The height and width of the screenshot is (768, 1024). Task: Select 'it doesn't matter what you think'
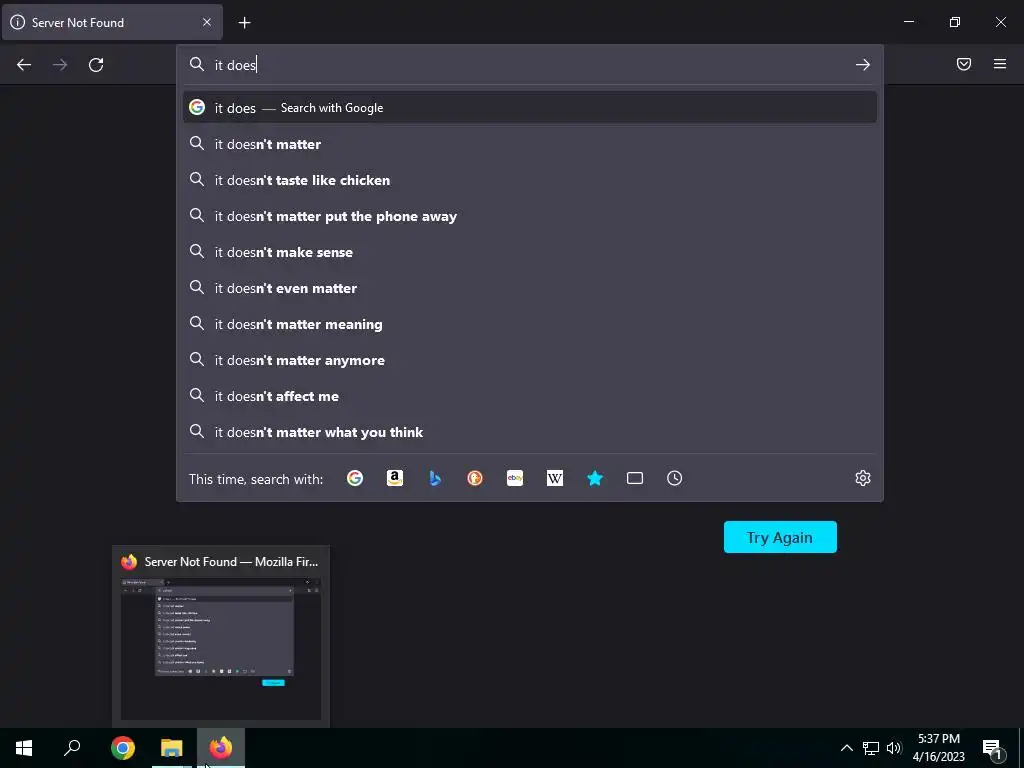pyautogui.click(x=530, y=431)
